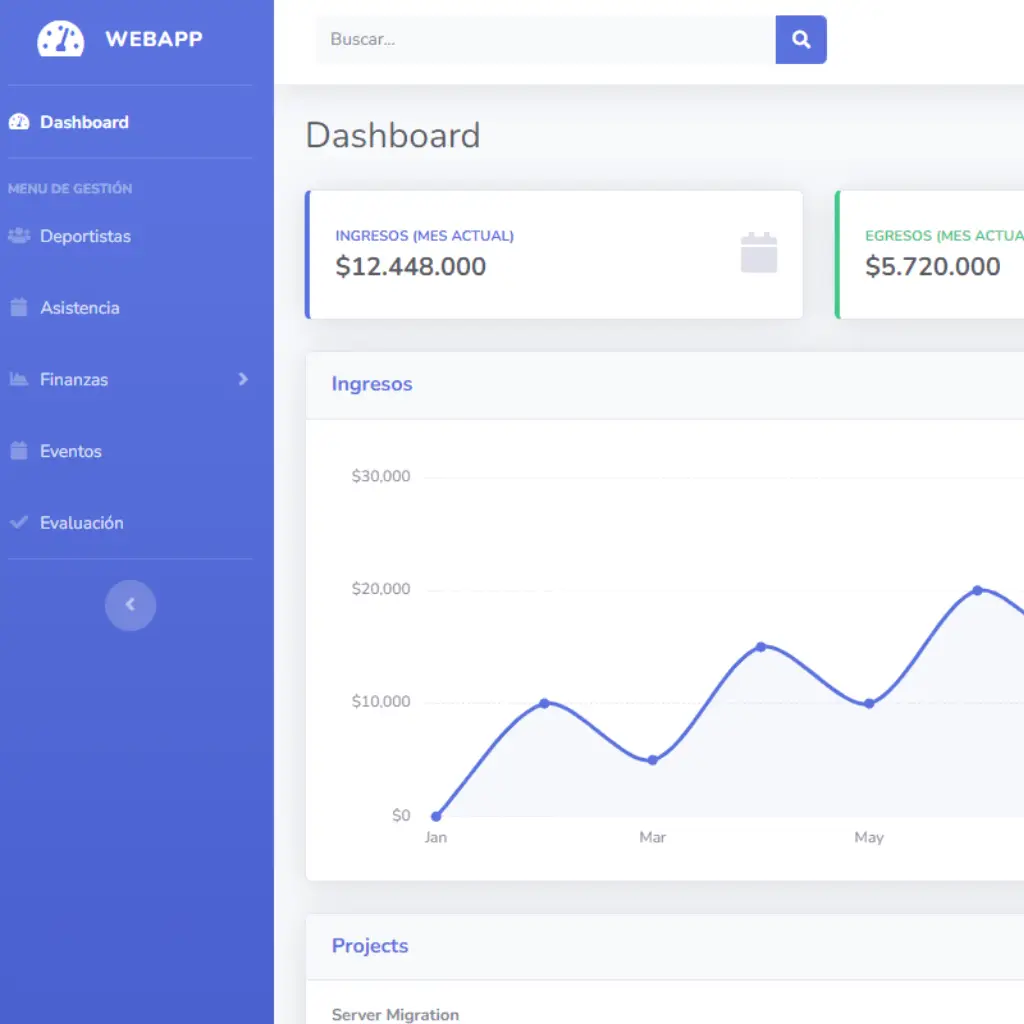
Task: Expand the Finanzas submenu chevron
Action: click(x=243, y=380)
